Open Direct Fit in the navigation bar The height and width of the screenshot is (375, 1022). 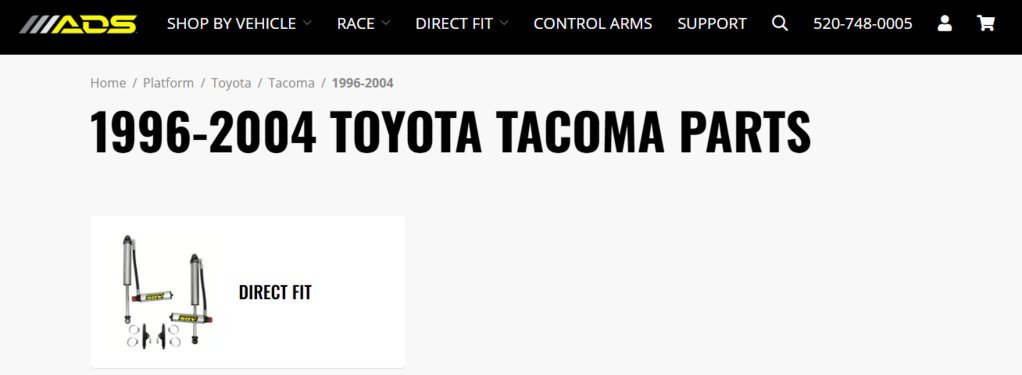(454, 23)
